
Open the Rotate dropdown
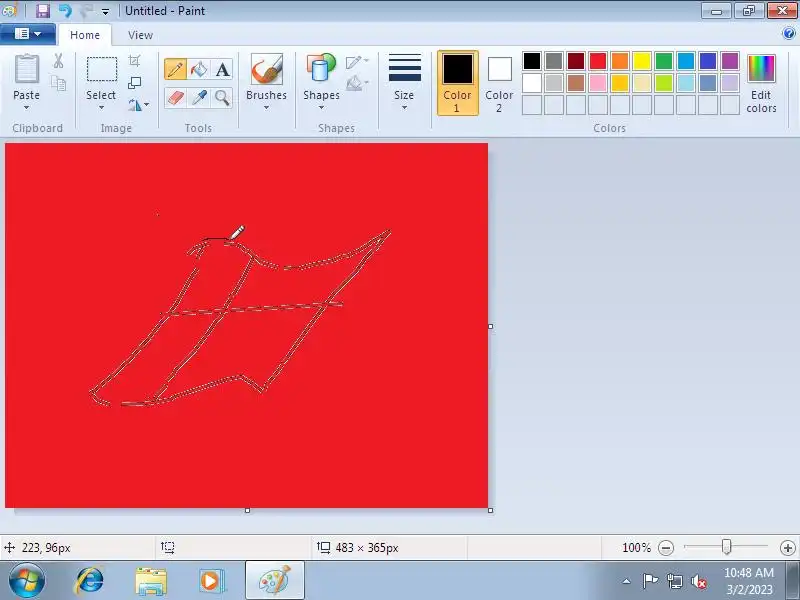pos(138,105)
